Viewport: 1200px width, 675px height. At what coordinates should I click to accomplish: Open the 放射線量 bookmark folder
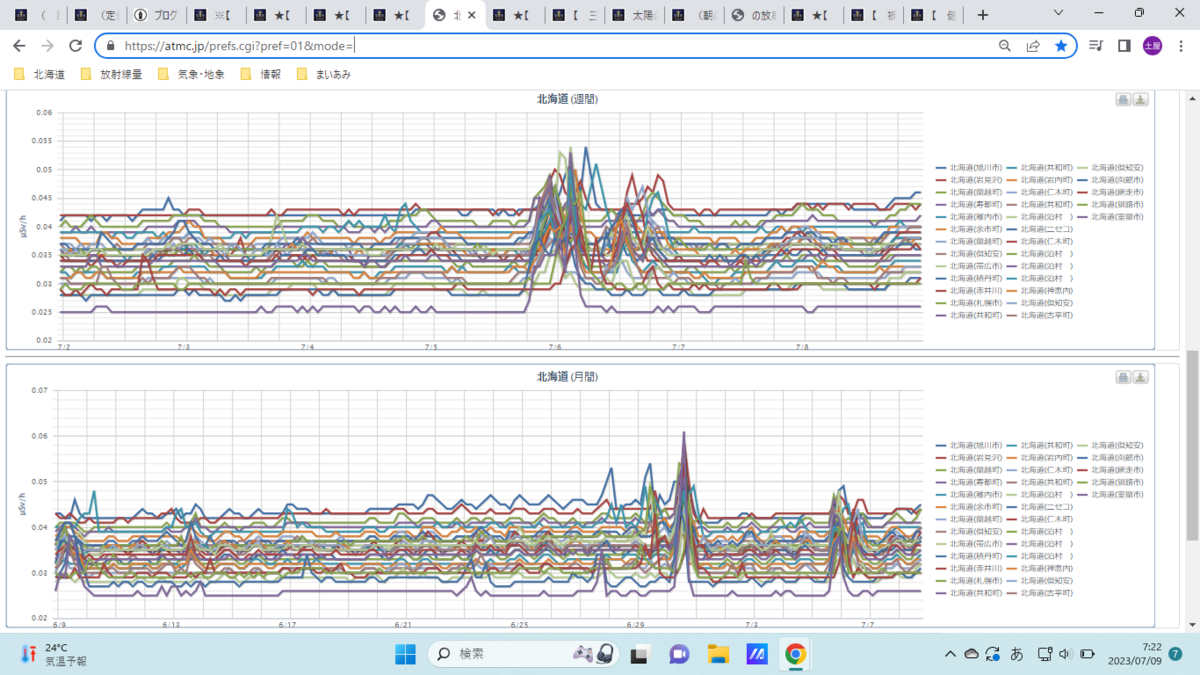(x=111, y=74)
